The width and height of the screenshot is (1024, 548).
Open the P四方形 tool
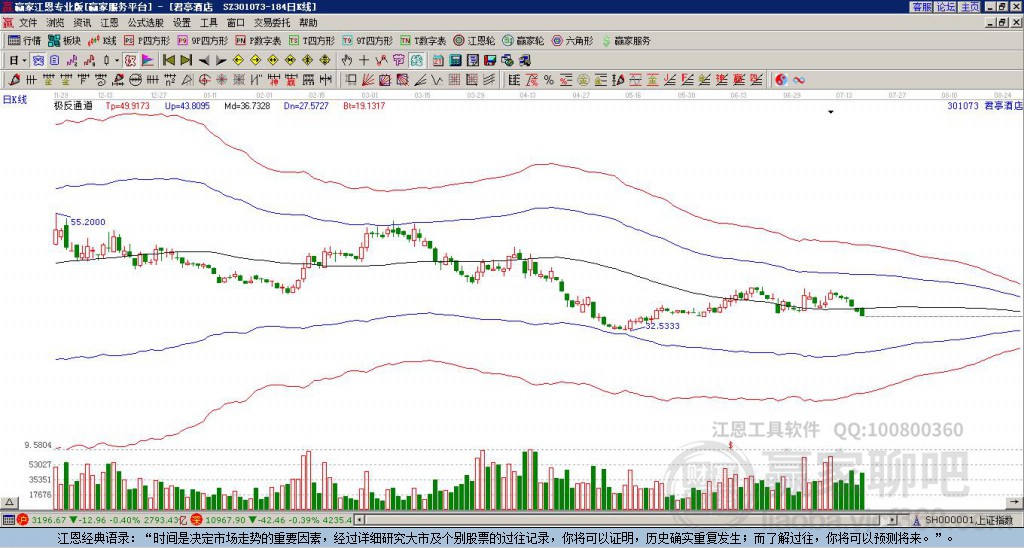(x=146, y=40)
